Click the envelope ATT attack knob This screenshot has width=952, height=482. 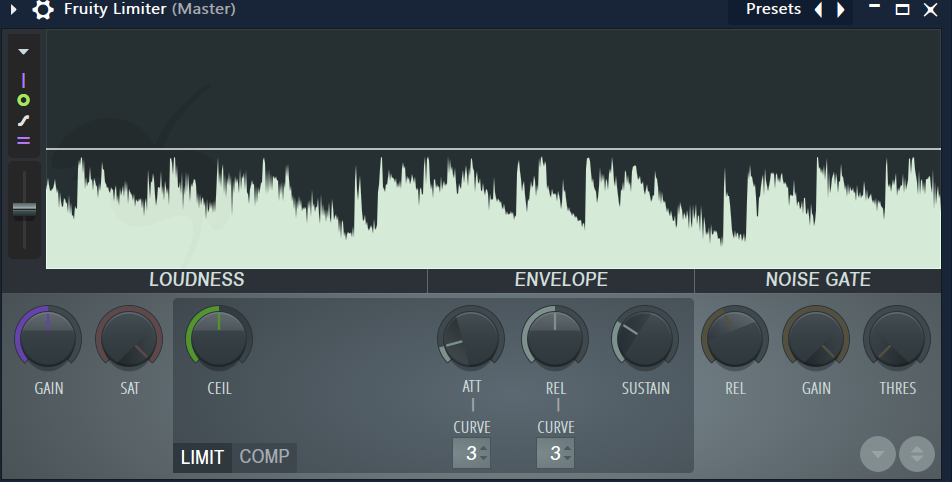[471, 338]
